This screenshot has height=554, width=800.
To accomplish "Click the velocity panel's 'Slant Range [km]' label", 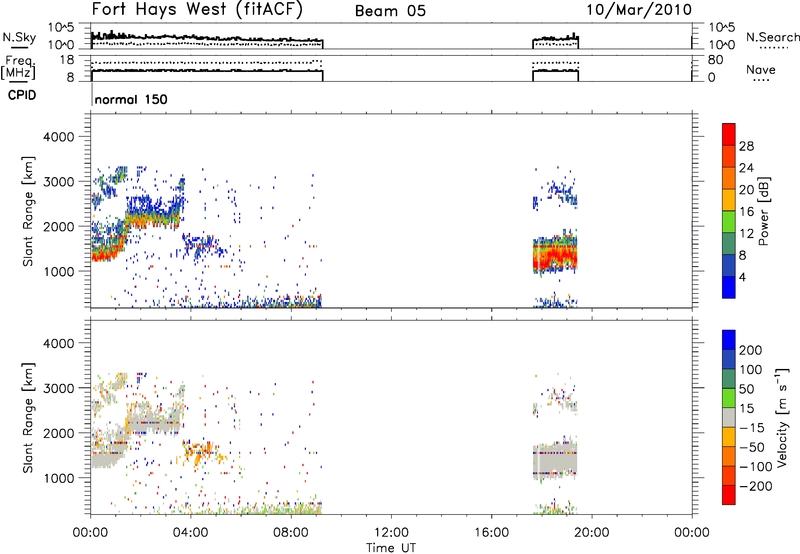I will tap(28, 418).
